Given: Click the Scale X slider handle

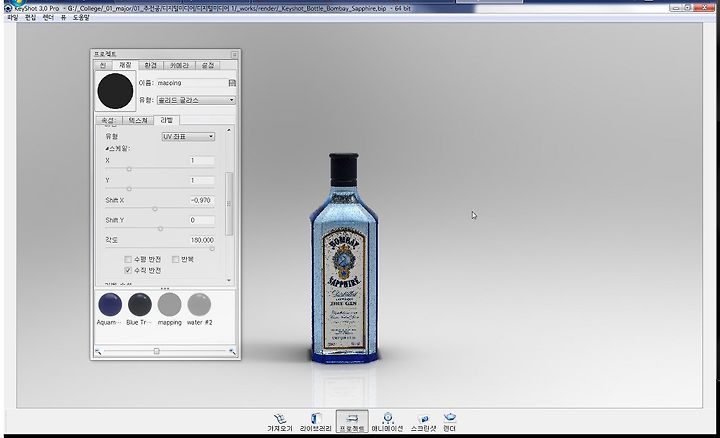Looking at the screenshot, I should coord(129,169).
